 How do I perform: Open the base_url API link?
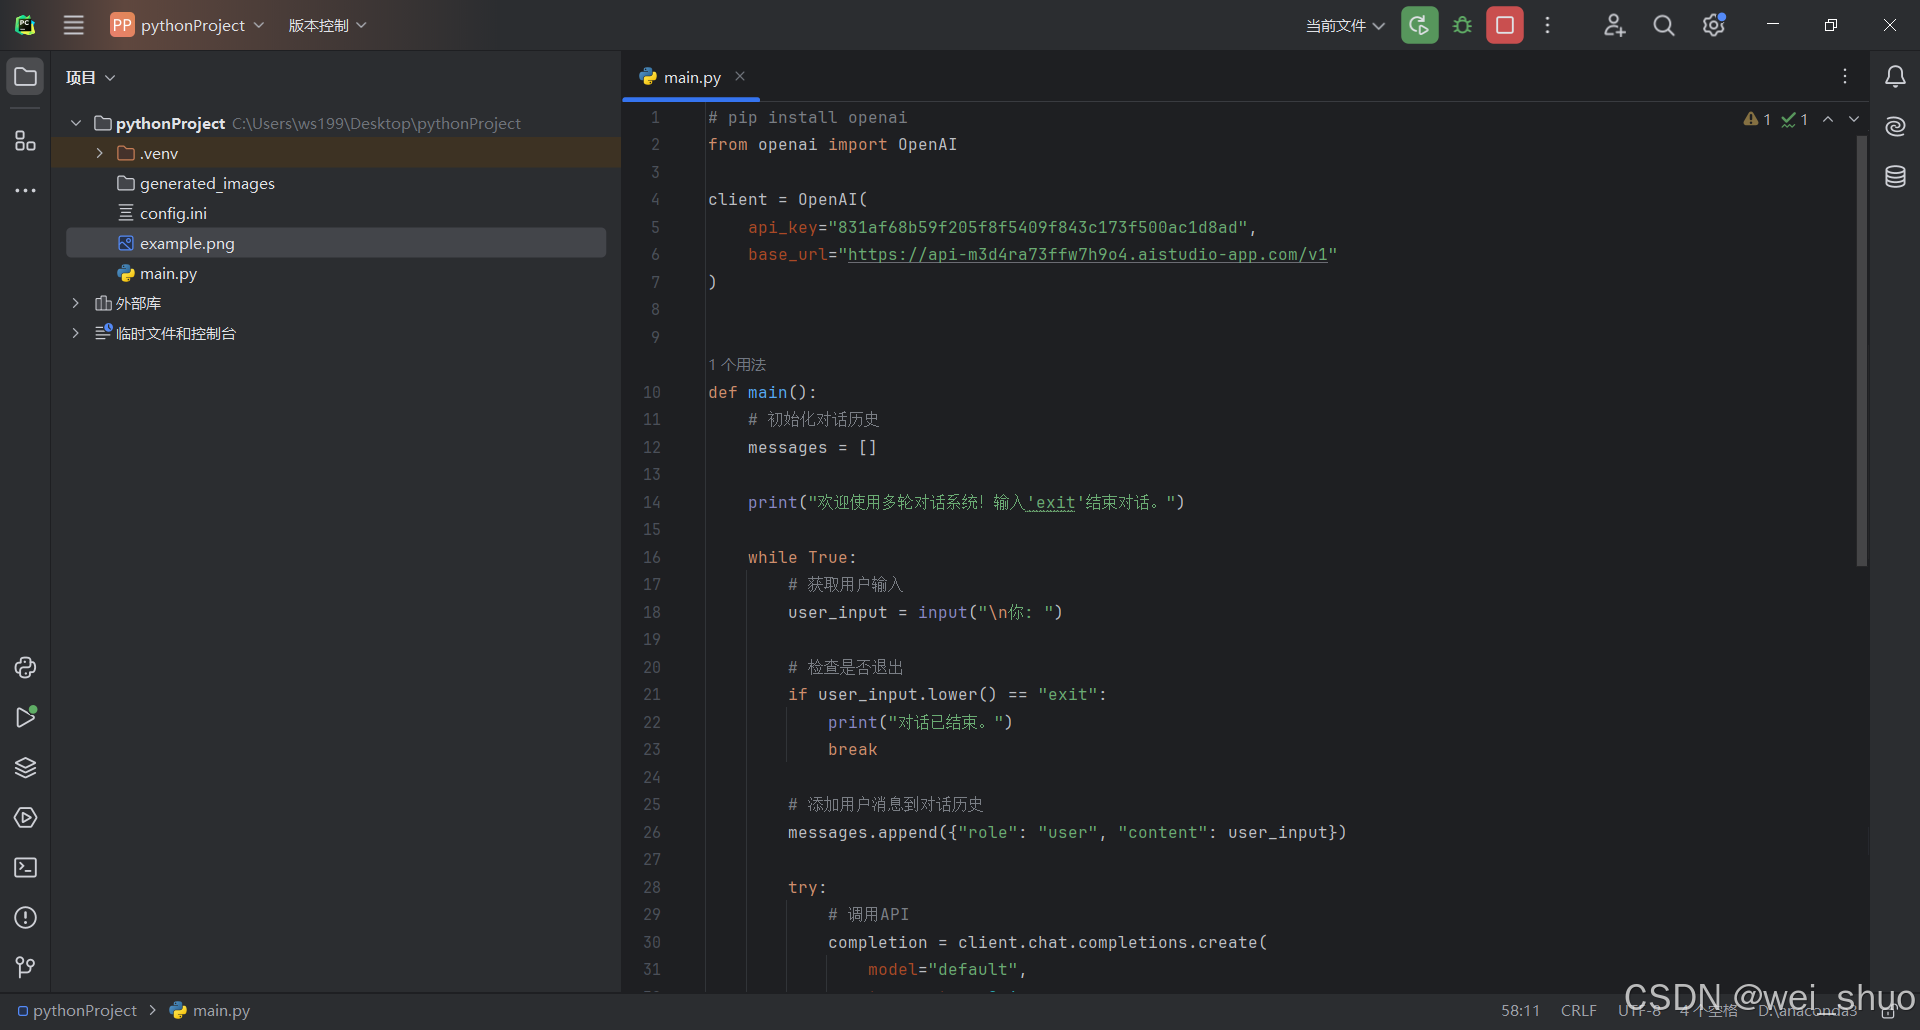(x=1087, y=255)
